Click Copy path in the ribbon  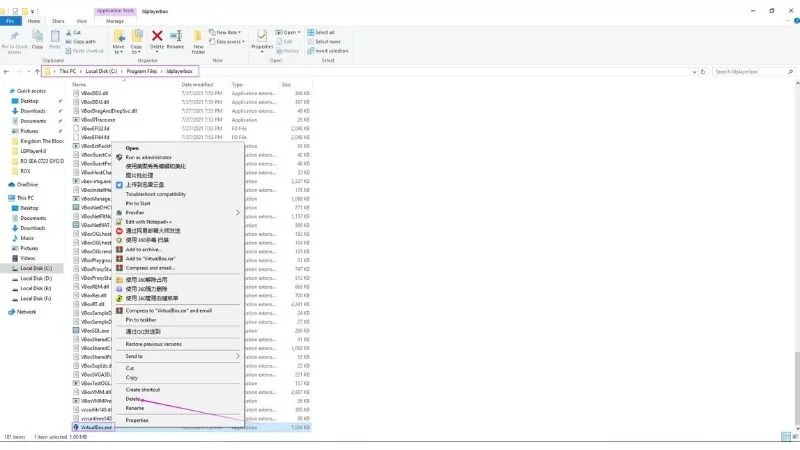81,41
